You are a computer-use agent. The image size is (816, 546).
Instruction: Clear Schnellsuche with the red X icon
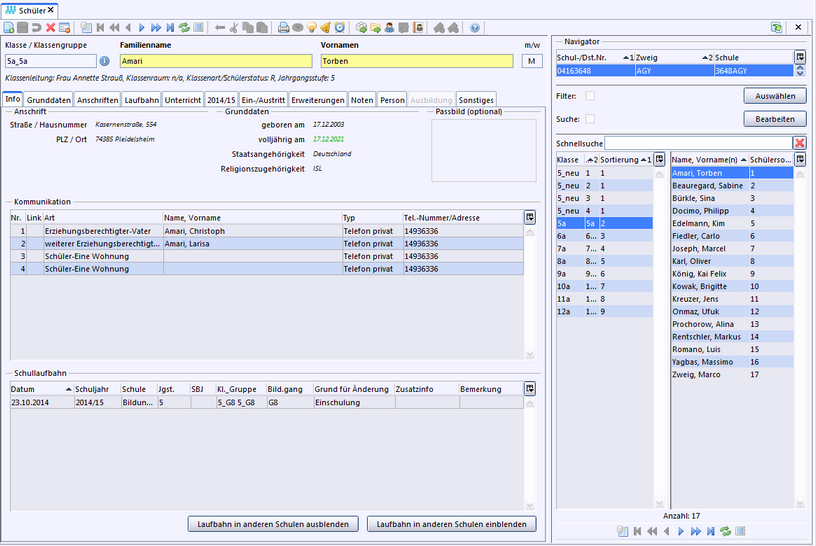coord(799,144)
